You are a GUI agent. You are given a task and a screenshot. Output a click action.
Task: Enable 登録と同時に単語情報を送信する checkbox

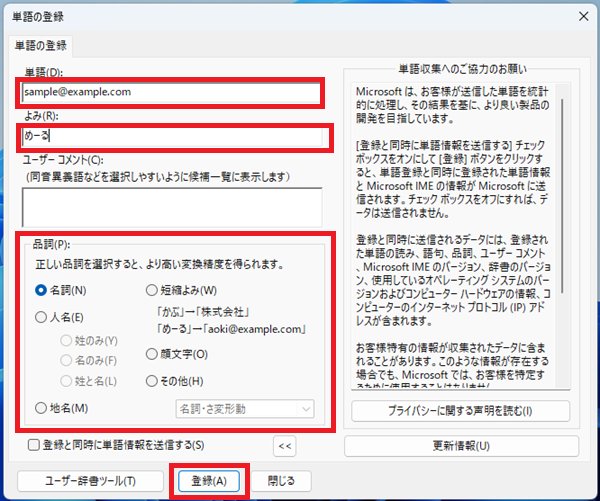(x=34, y=445)
